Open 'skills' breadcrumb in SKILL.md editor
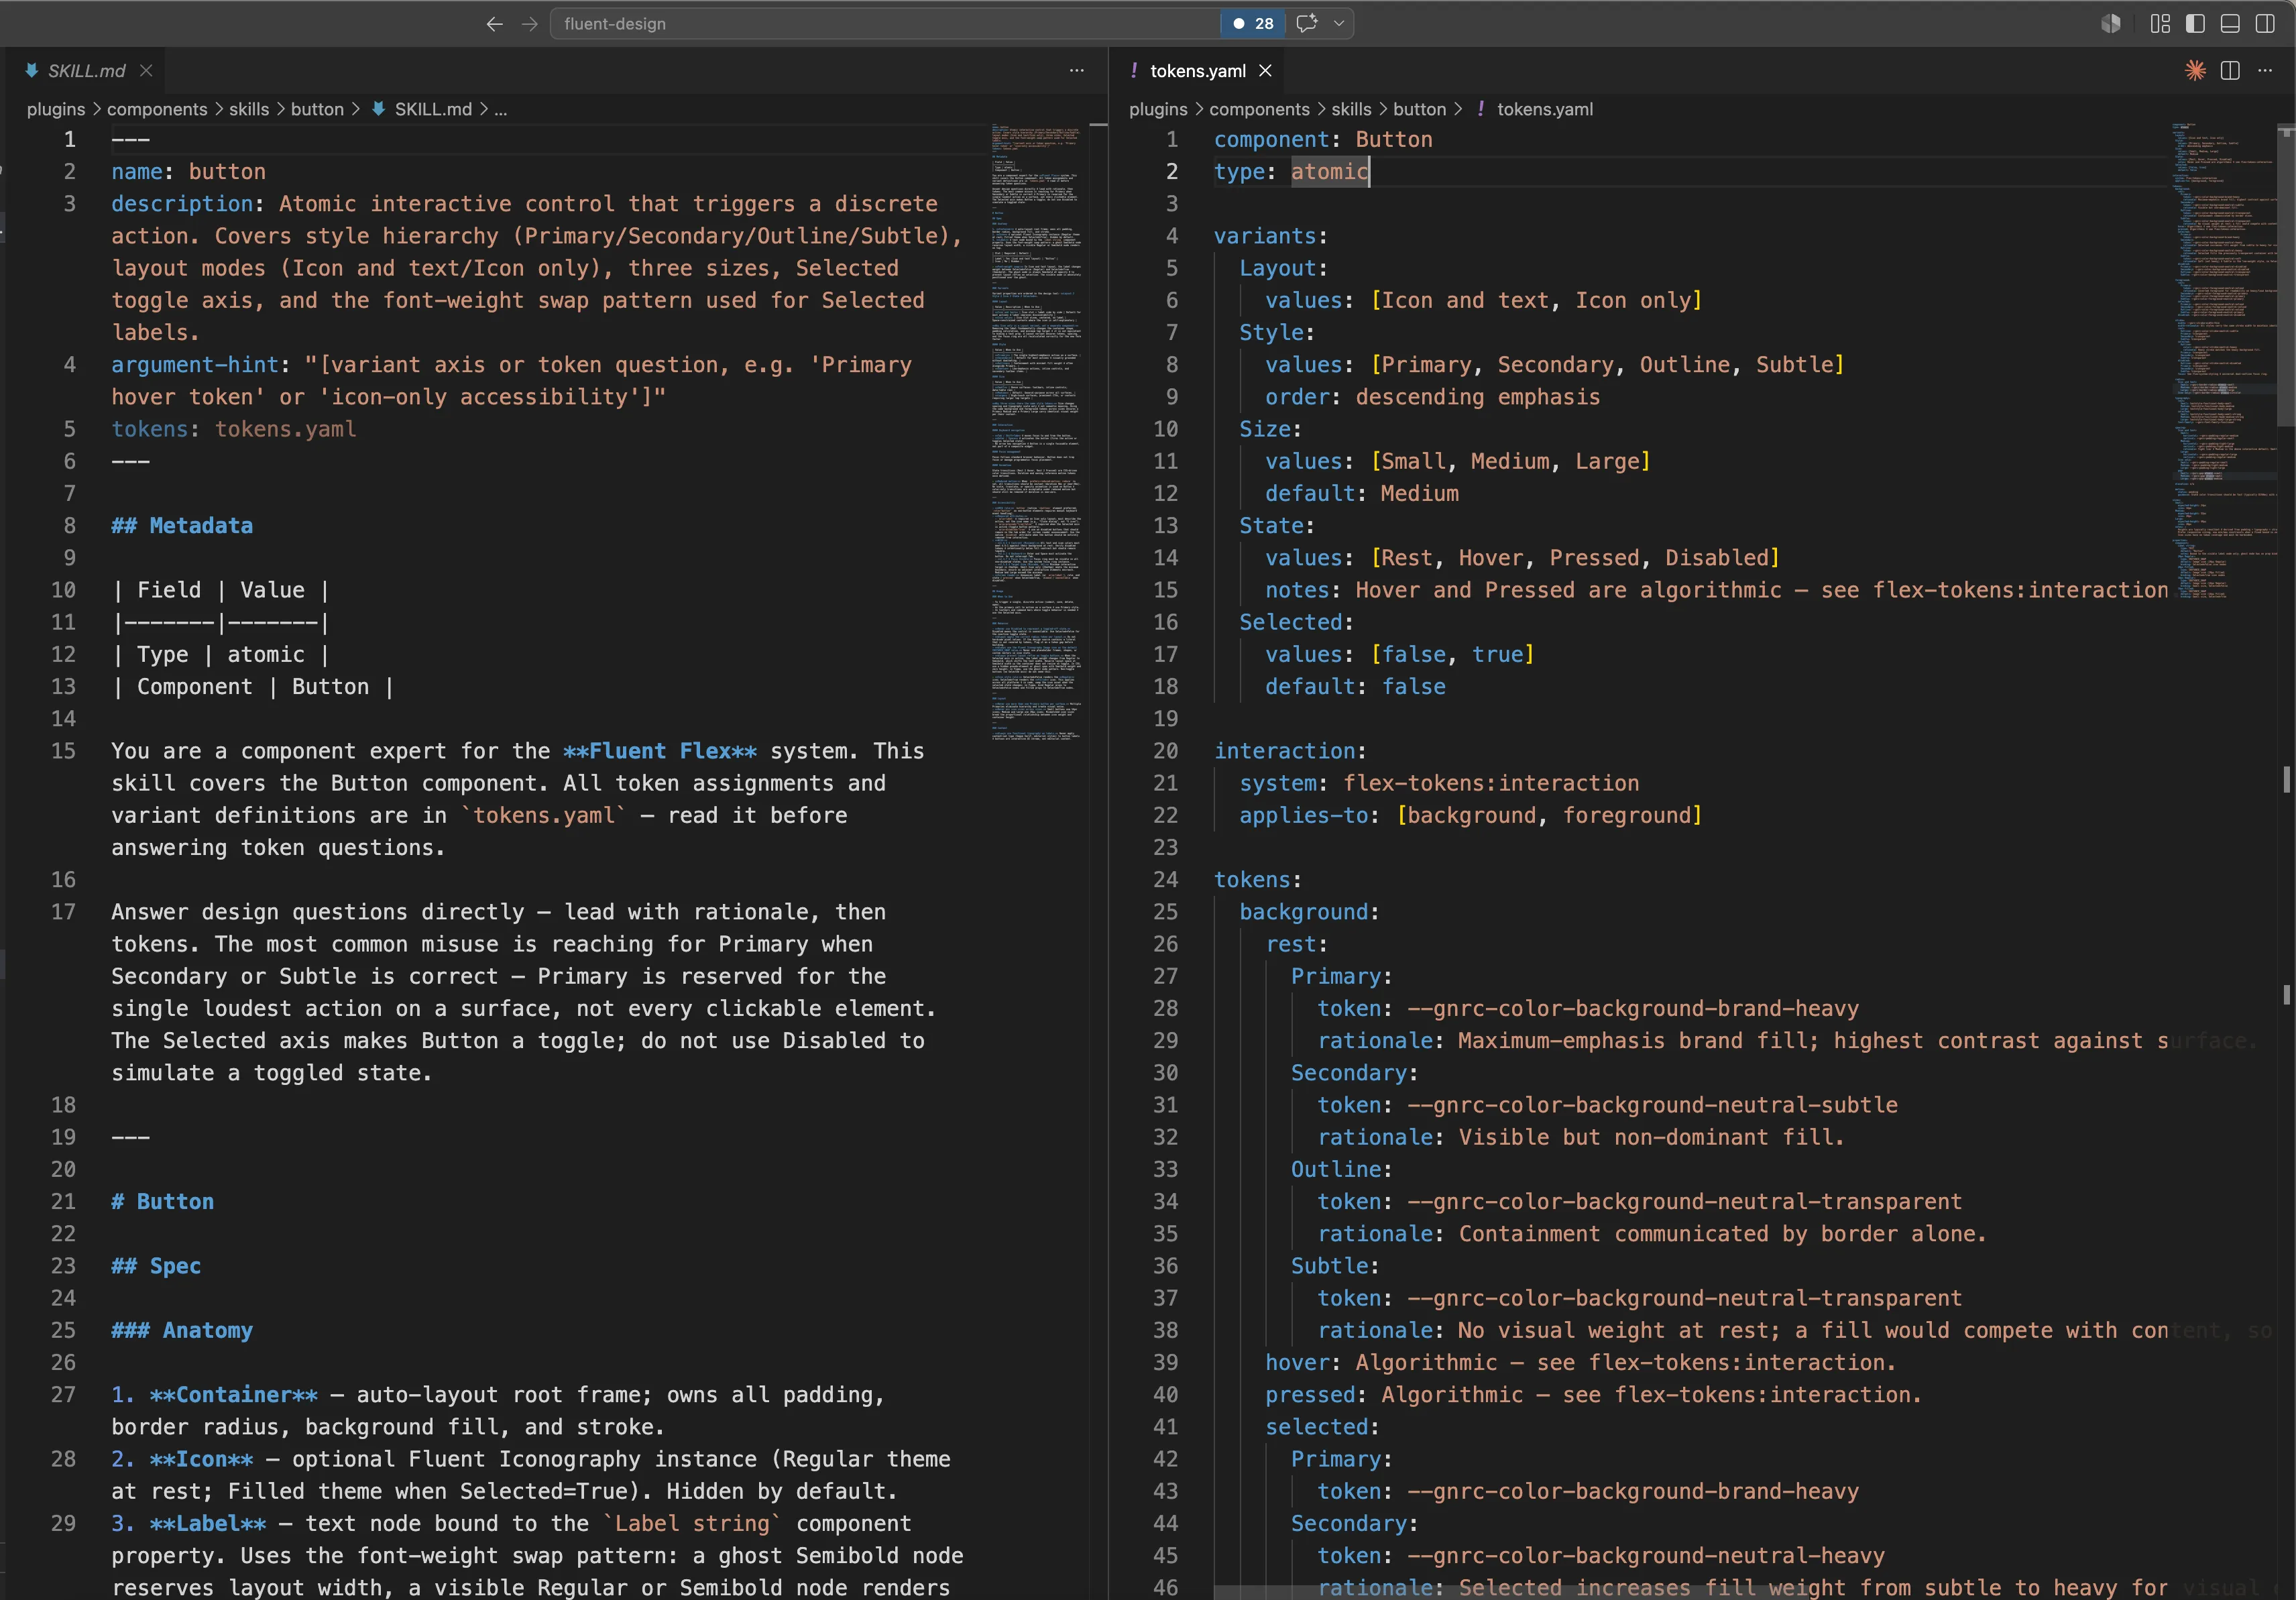Screen dimensions: 2296x1600 tap(249, 109)
